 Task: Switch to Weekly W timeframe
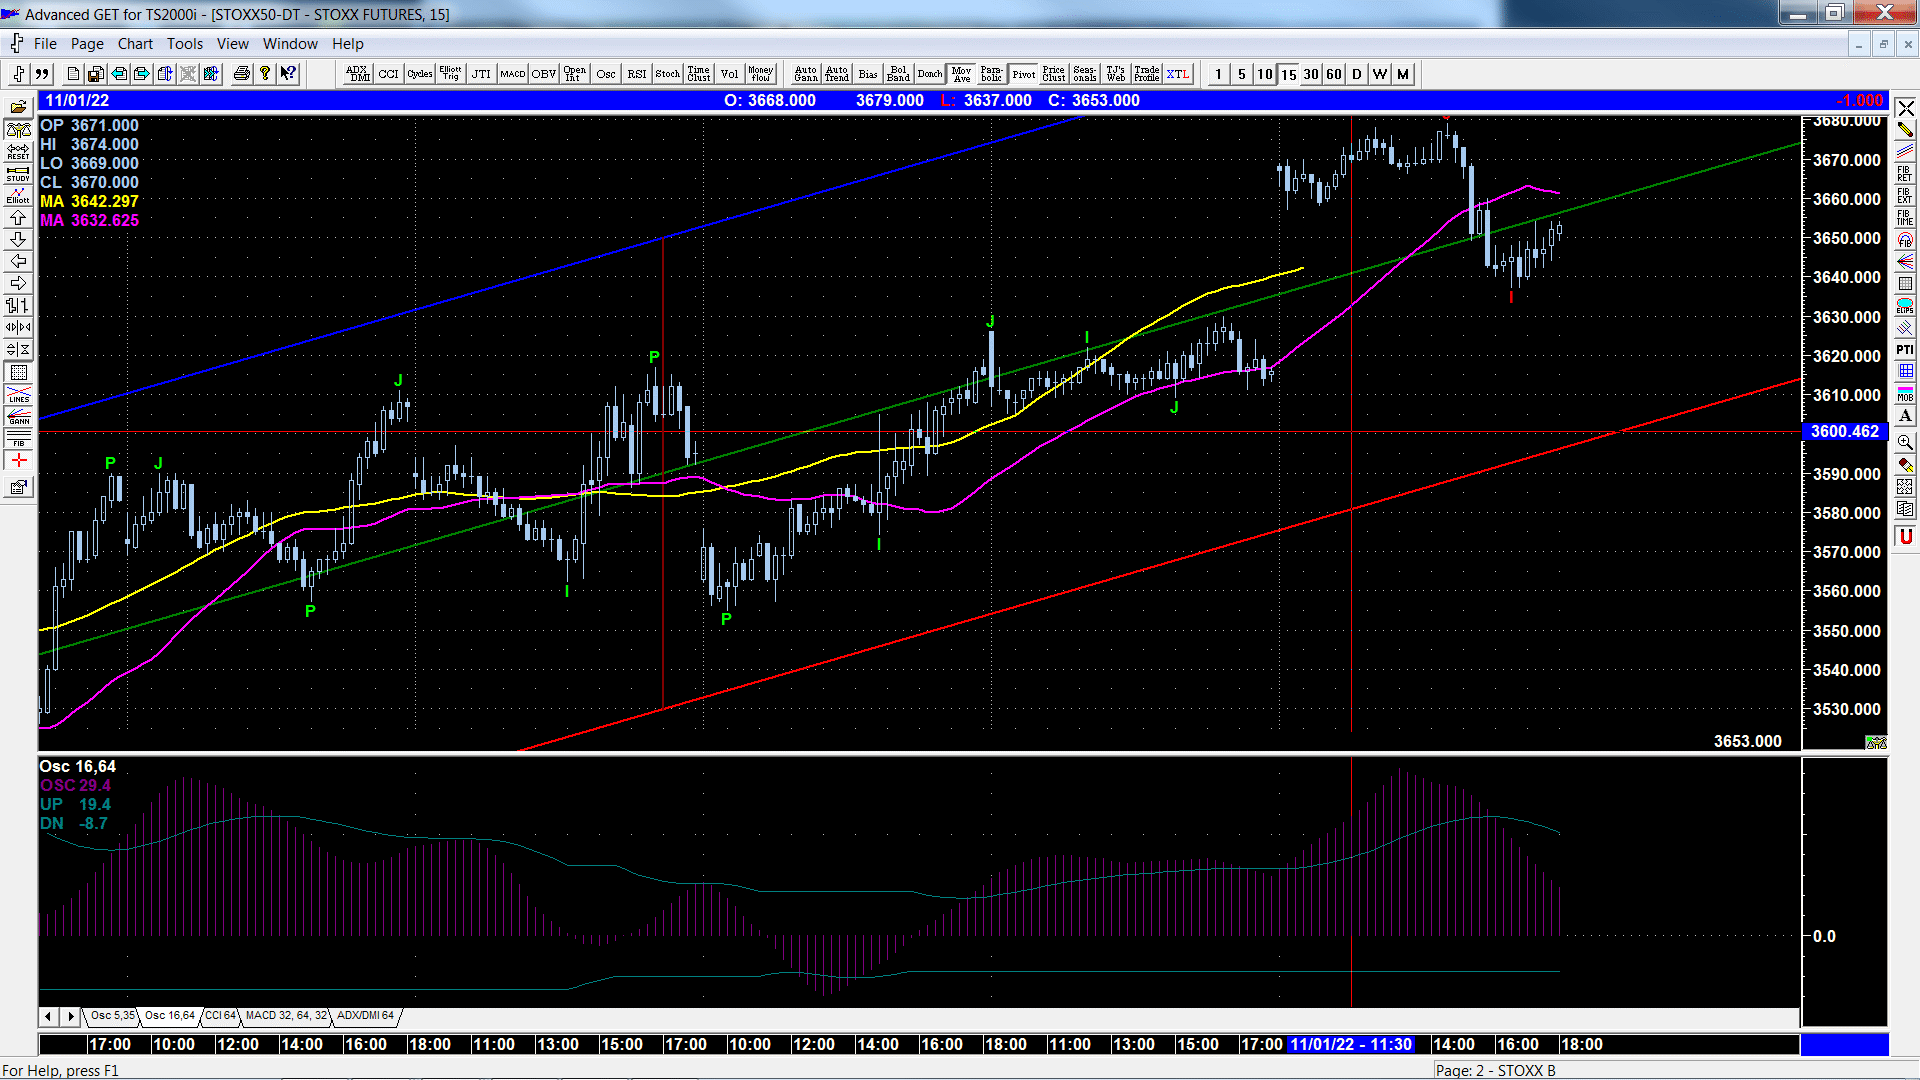pos(1380,74)
